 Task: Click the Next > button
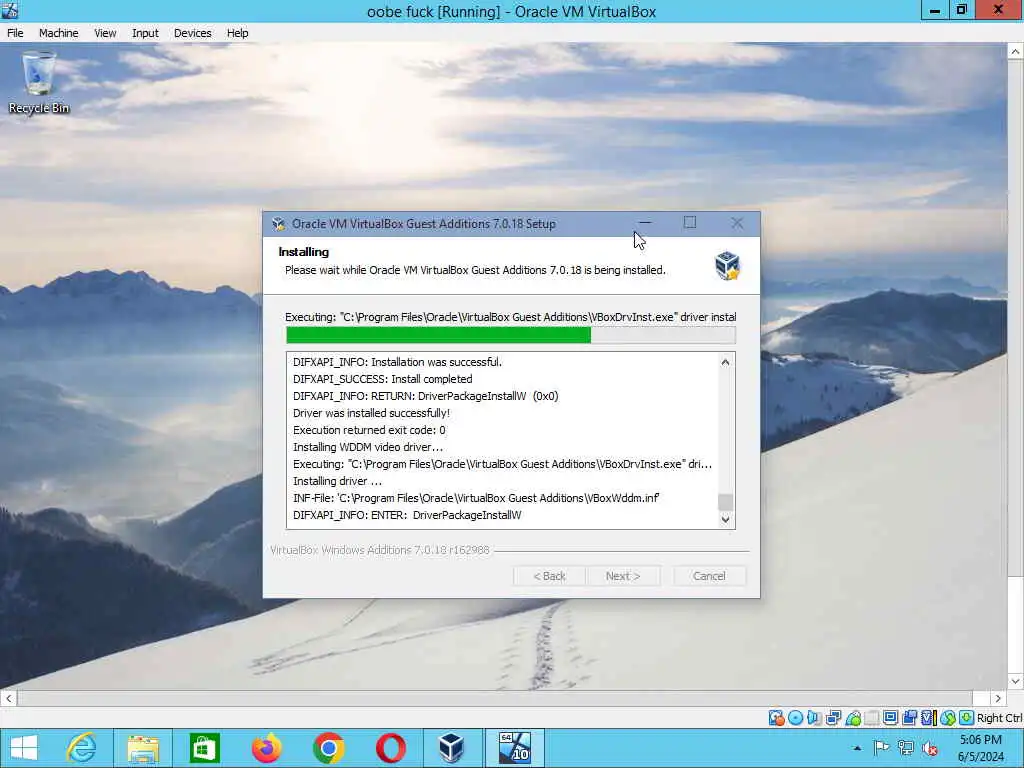point(622,576)
